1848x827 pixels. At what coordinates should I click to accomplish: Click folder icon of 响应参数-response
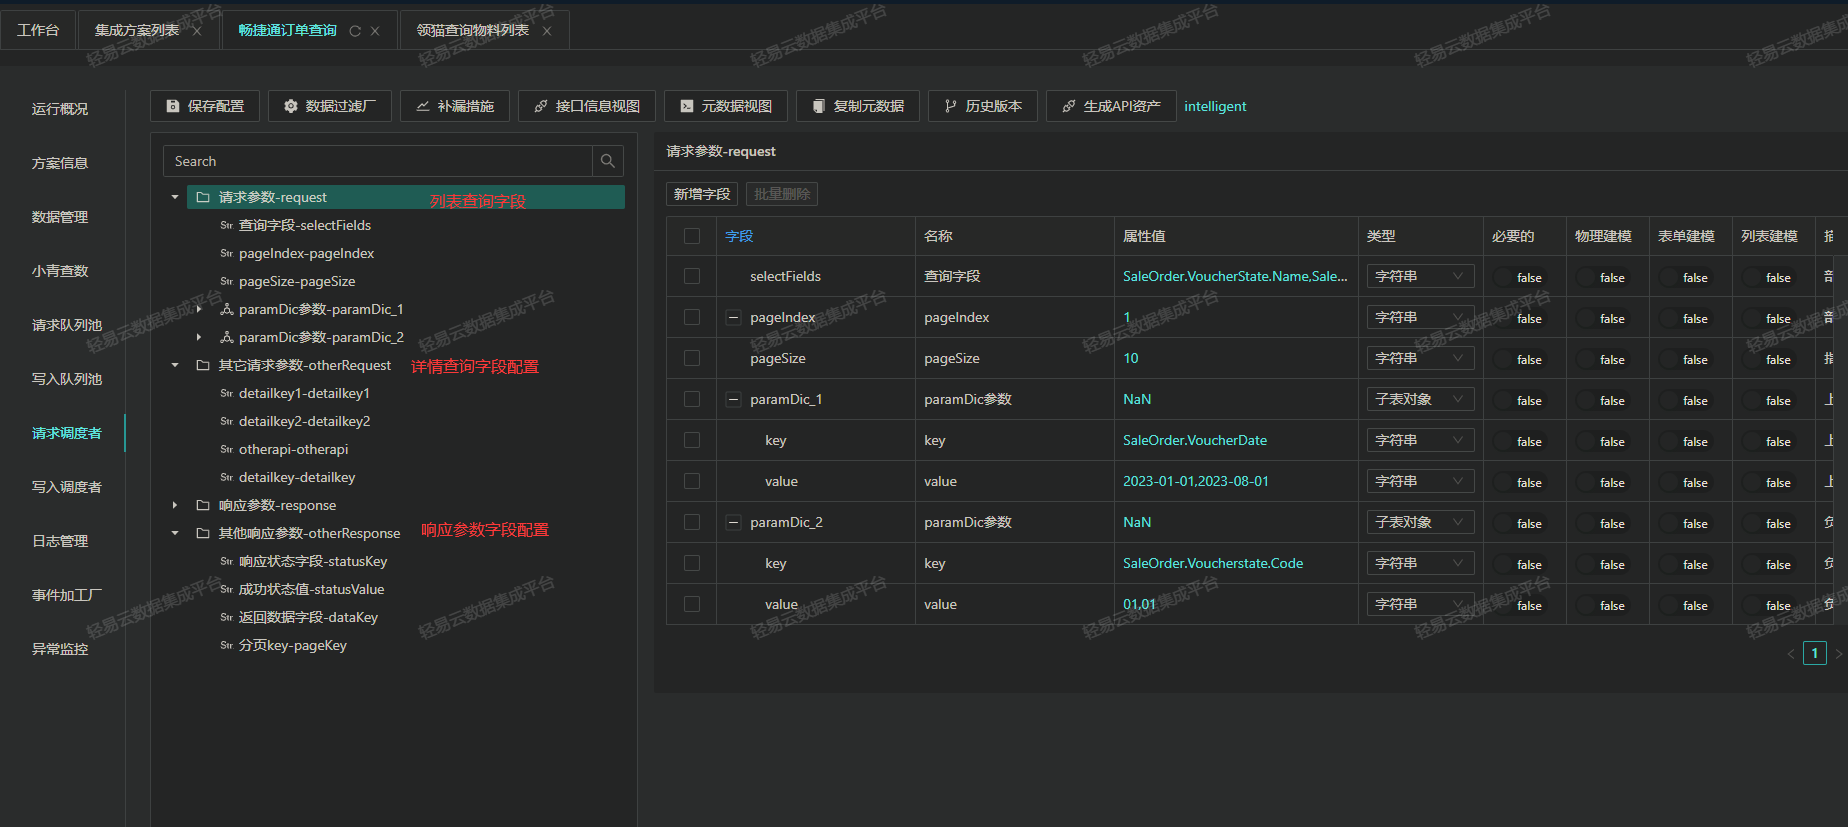[203, 505]
